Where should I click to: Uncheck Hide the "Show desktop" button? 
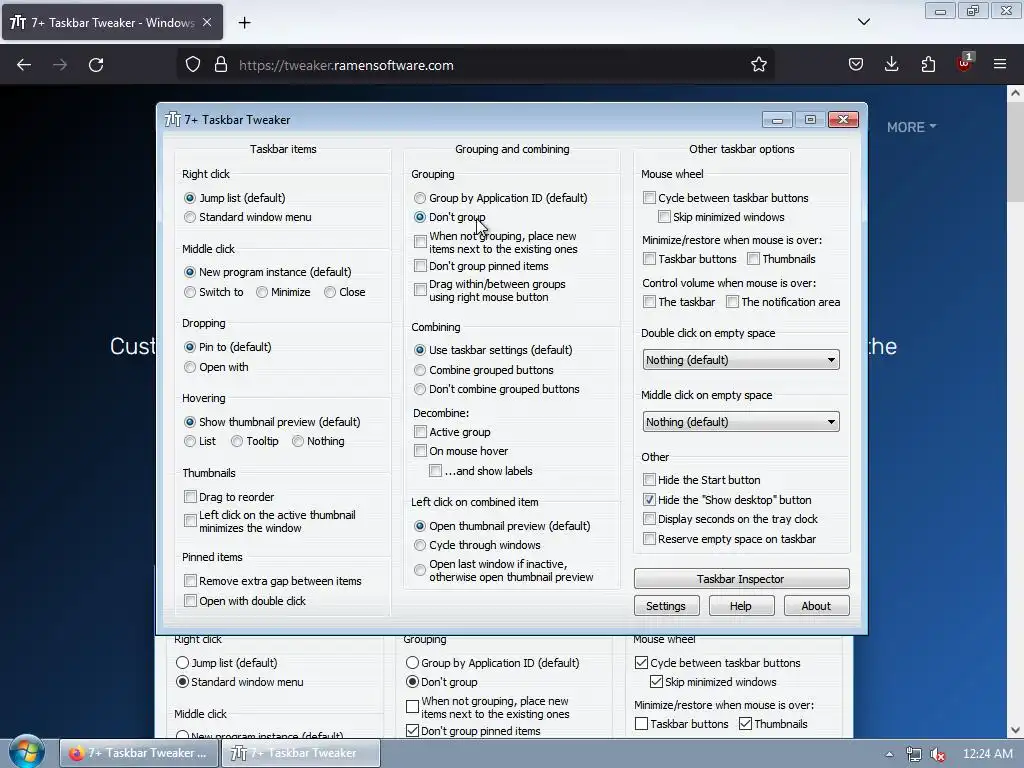[728, 500]
